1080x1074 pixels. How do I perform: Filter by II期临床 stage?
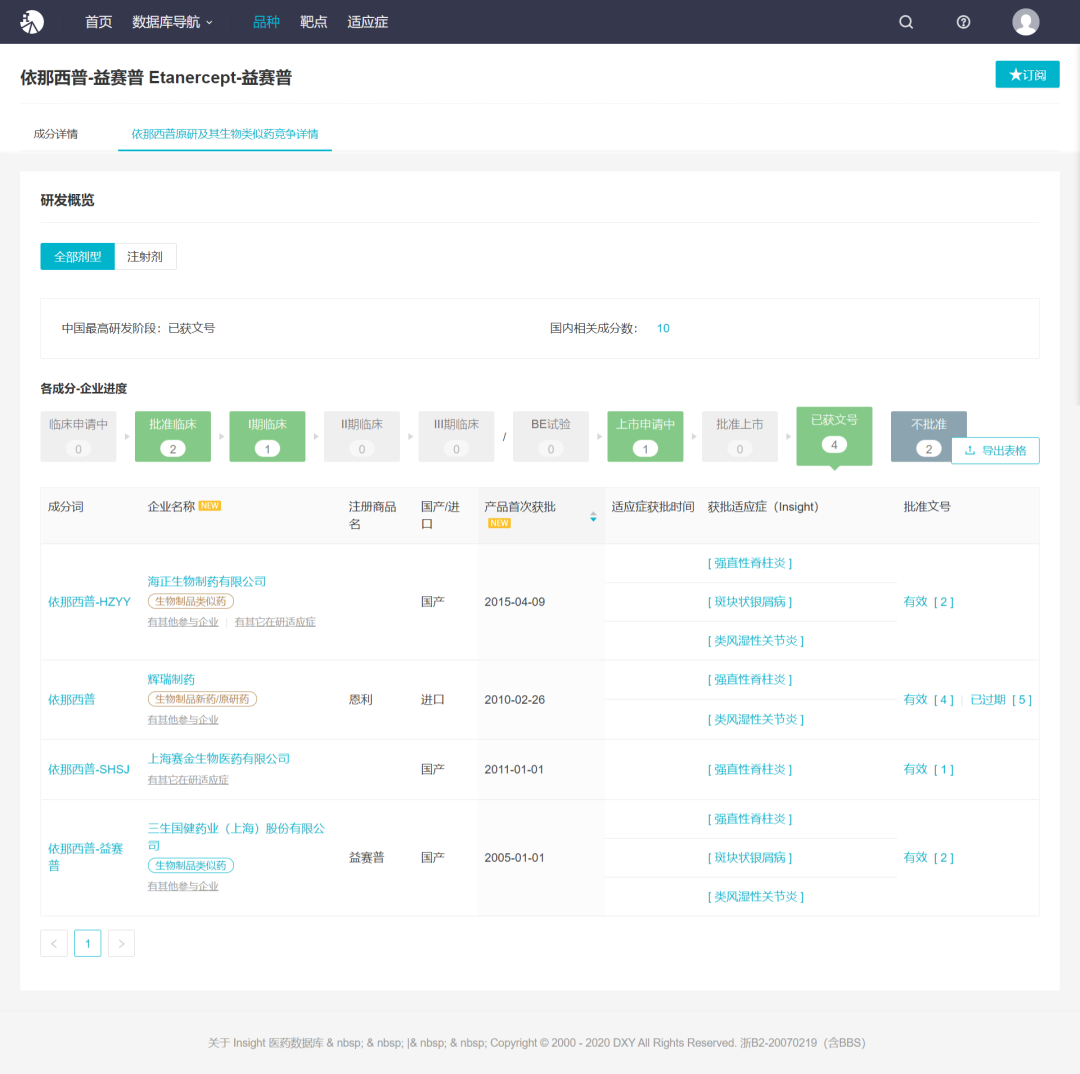362,436
